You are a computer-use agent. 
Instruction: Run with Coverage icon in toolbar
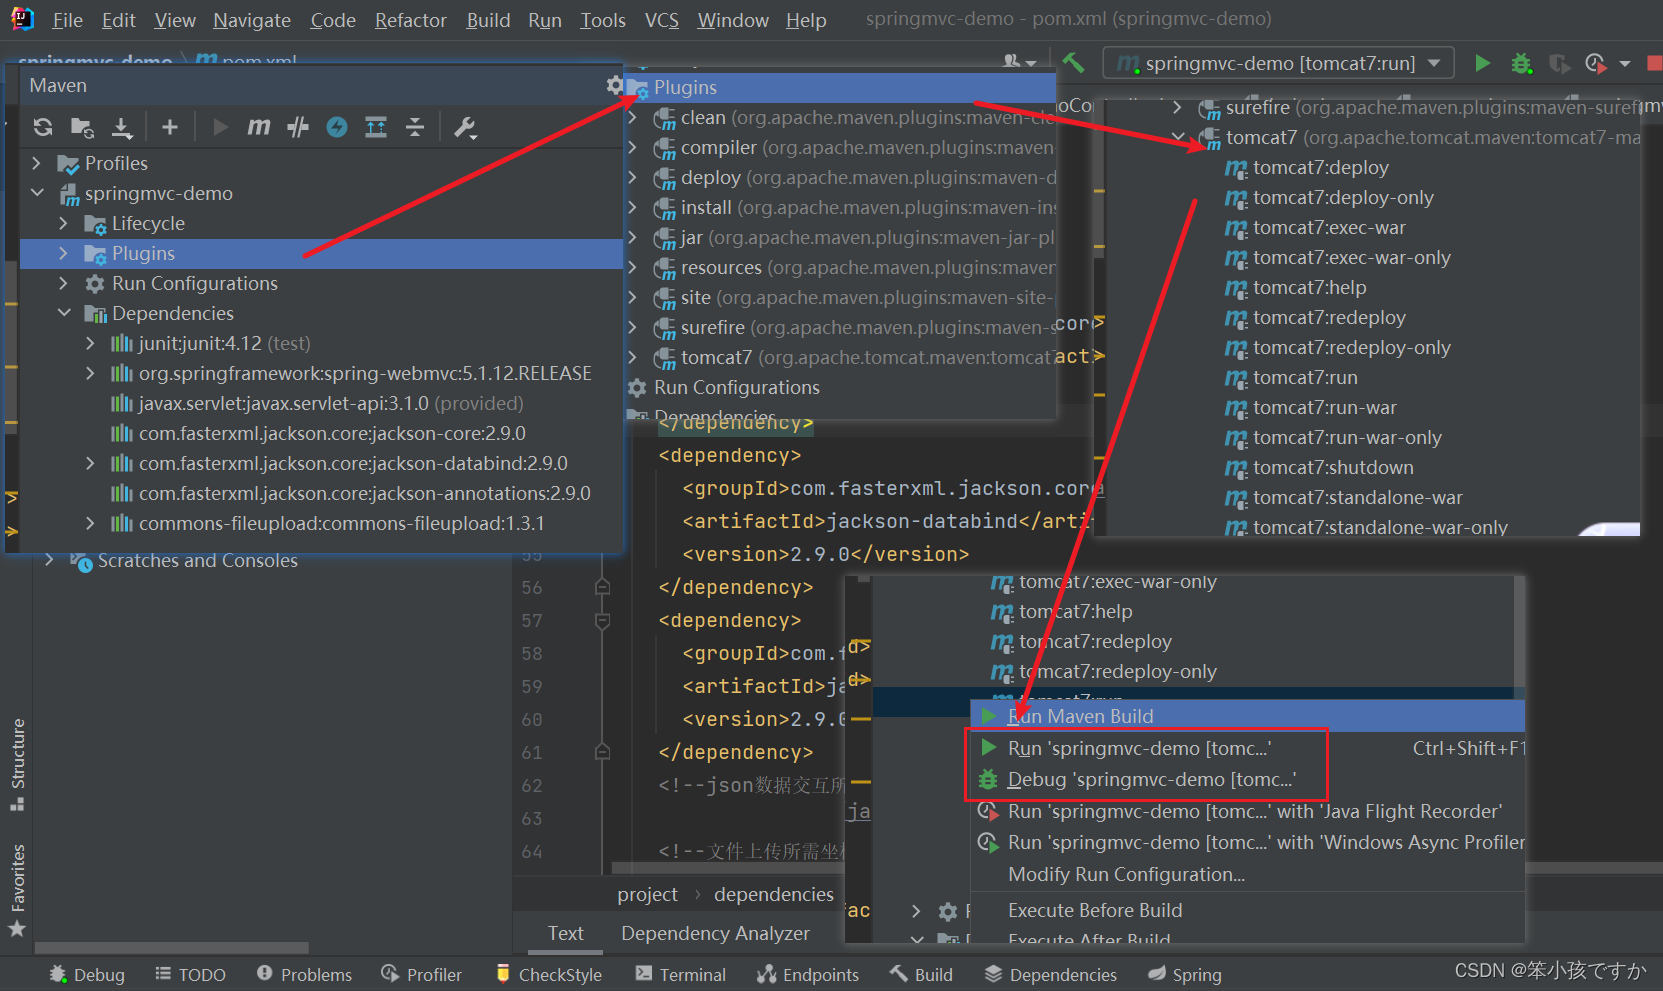(x=1559, y=63)
